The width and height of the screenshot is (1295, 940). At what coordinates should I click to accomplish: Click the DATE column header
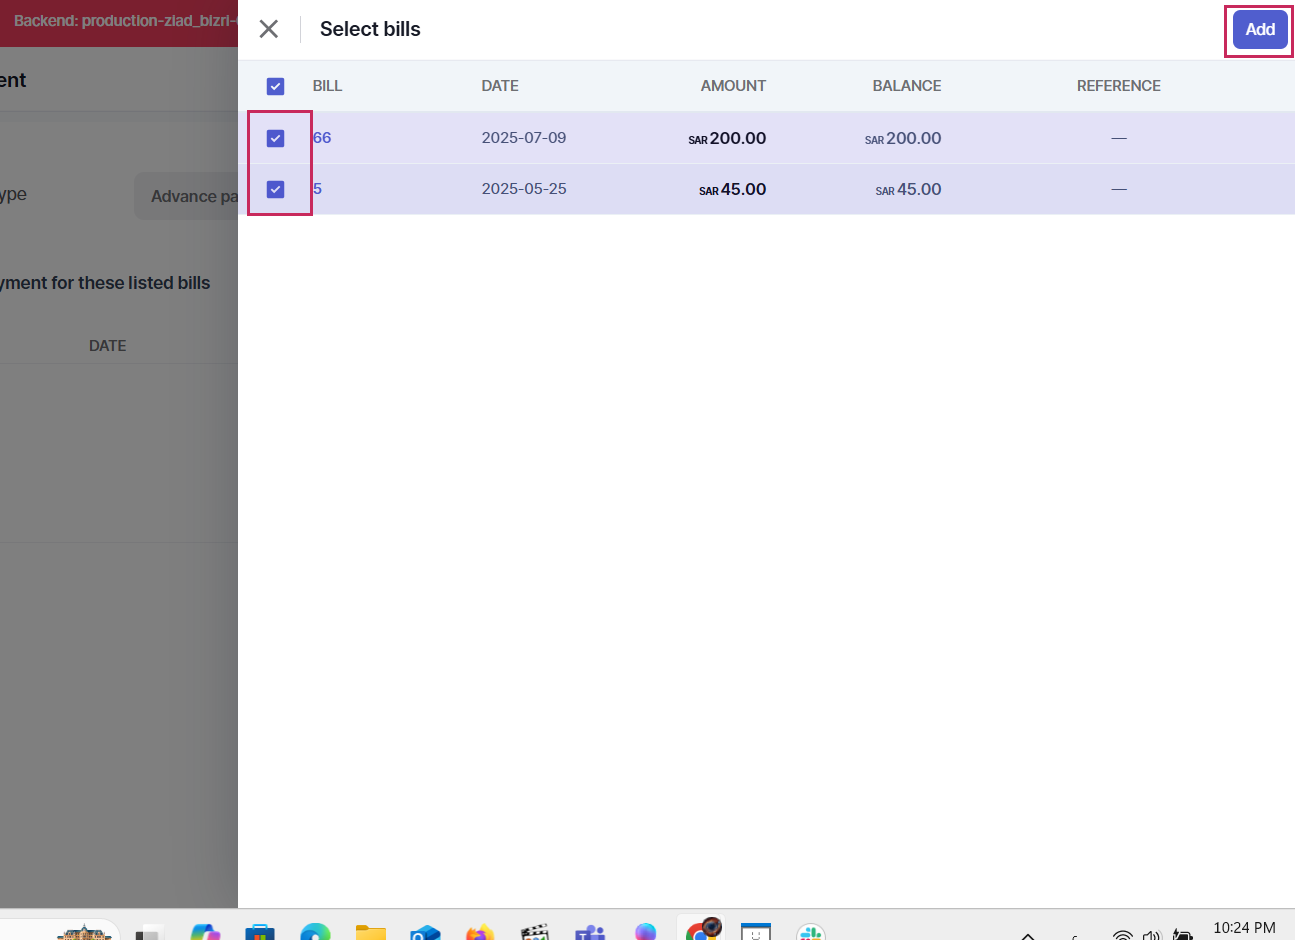tap(500, 86)
